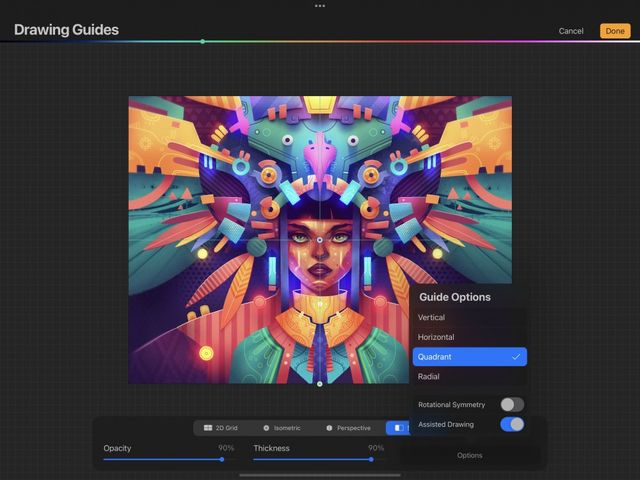Select the 2D Grid guide tab
Image resolution: width=640 pixels, height=480 pixels.
coord(220,428)
